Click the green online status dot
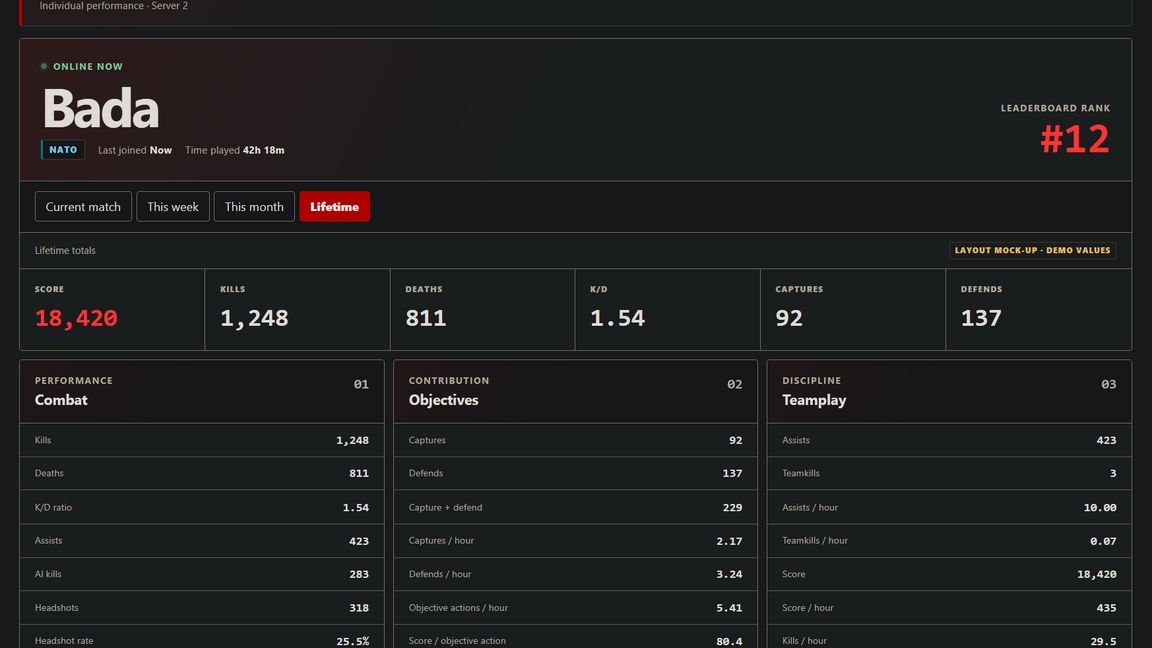Viewport: 1152px width, 648px height. point(44,66)
